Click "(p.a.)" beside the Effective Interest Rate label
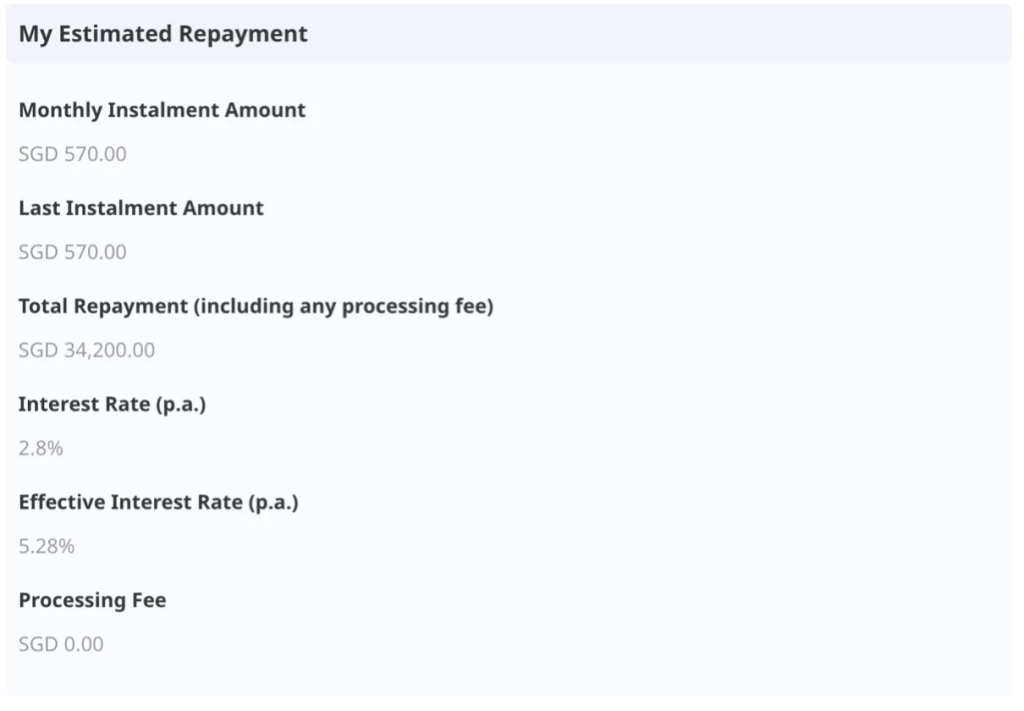Image resolution: width=1024 pixels, height=711 pixels. tap(273, 502)
